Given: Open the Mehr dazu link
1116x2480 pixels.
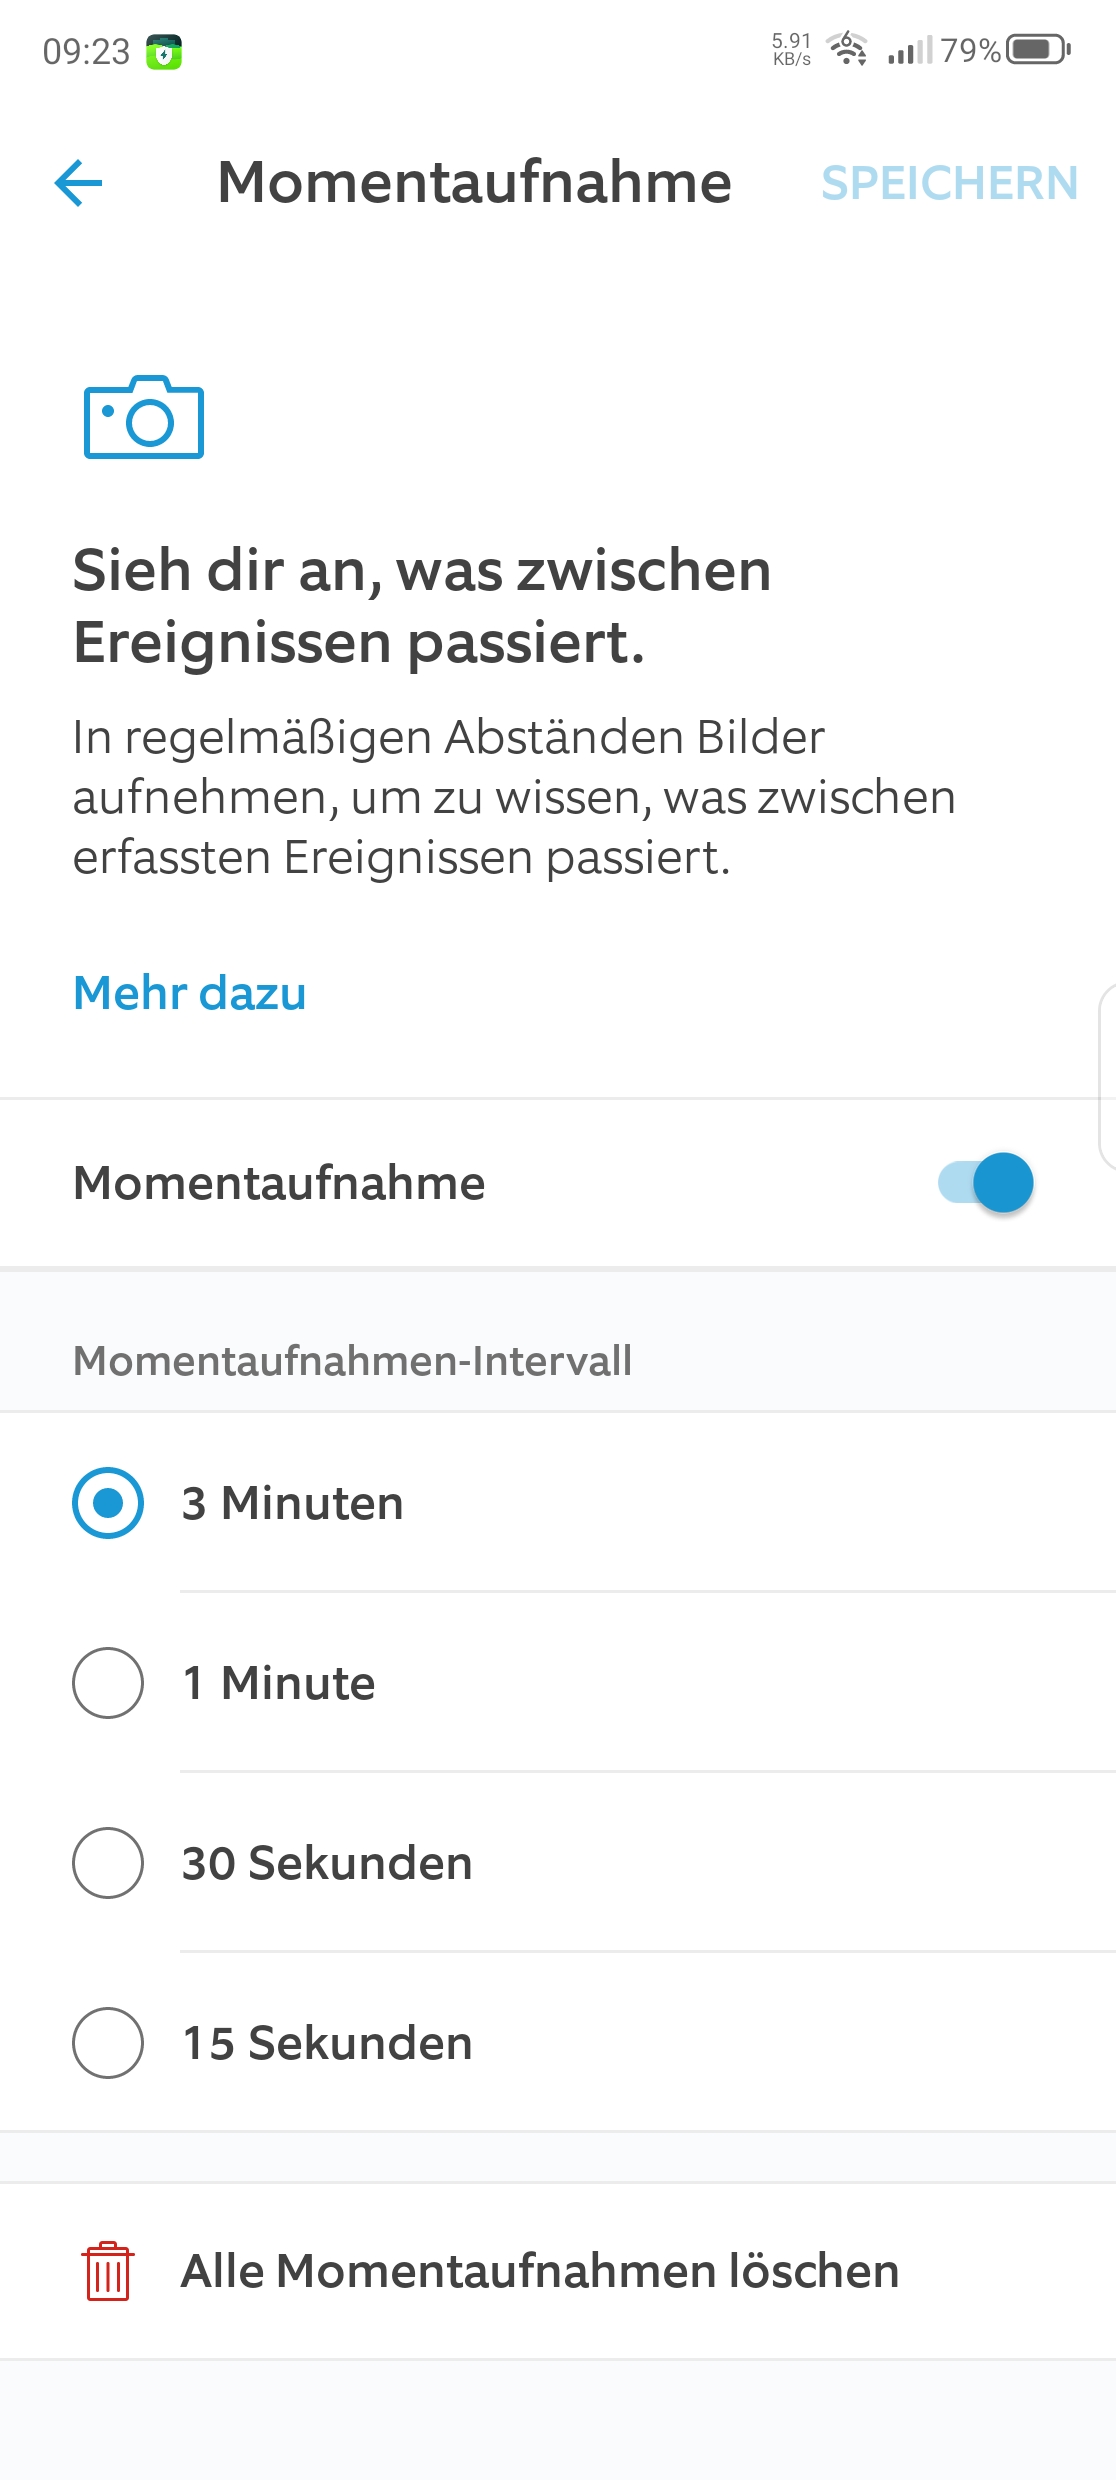Looking at the screenshot, I should 190,993.
